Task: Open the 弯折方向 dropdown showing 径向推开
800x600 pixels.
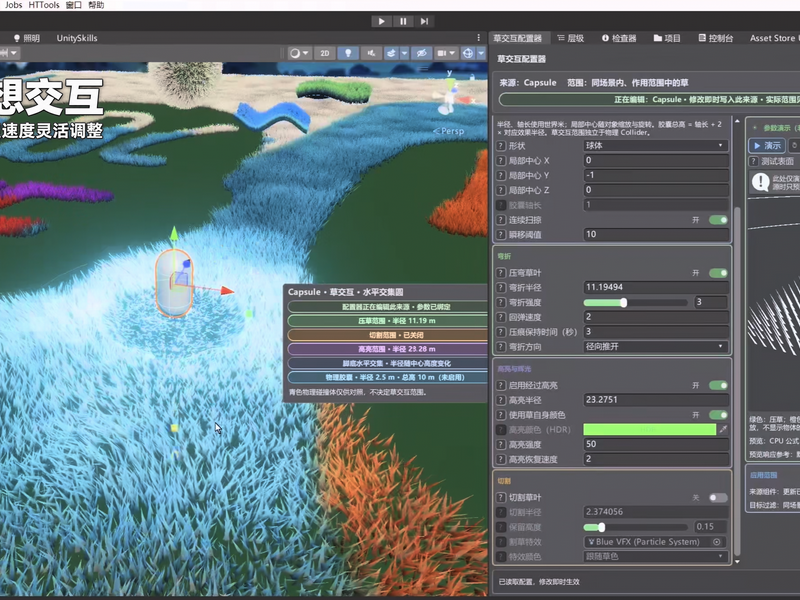Action: 656,347
